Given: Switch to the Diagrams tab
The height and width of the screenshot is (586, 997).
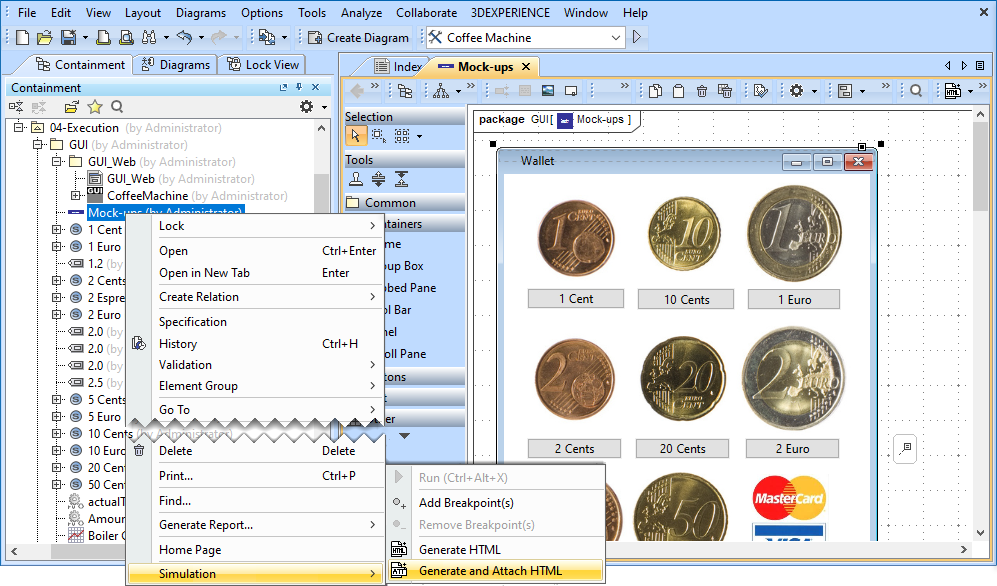Looking at the screenshot, I should point(176,64).
